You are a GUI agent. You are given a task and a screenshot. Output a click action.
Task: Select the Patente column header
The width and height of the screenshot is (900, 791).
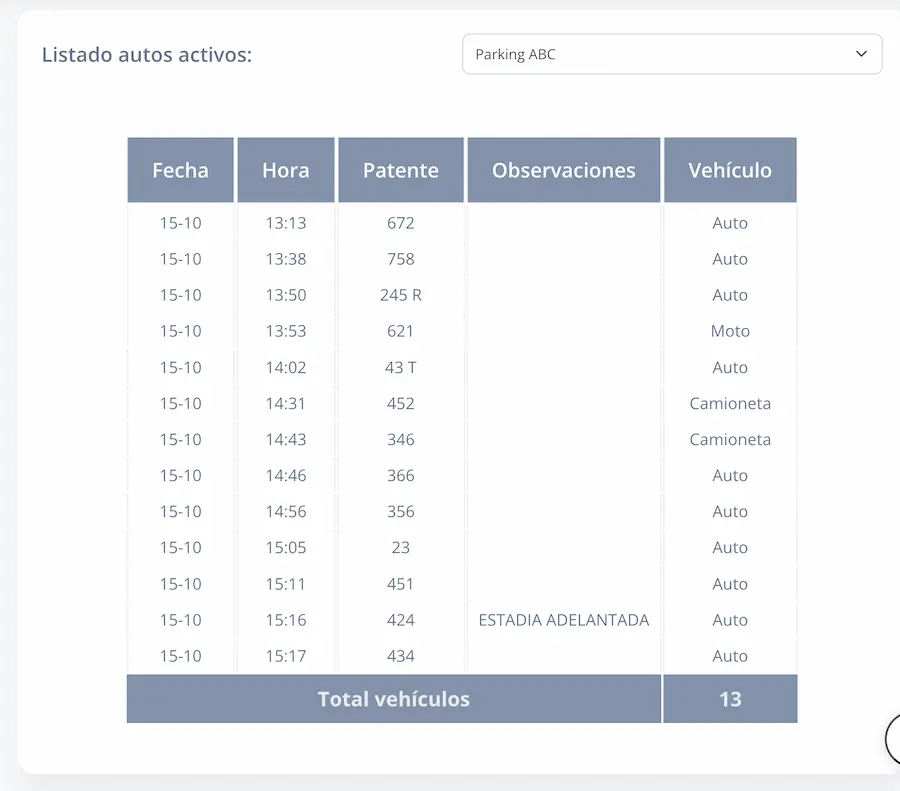click(x=400, y=170)
